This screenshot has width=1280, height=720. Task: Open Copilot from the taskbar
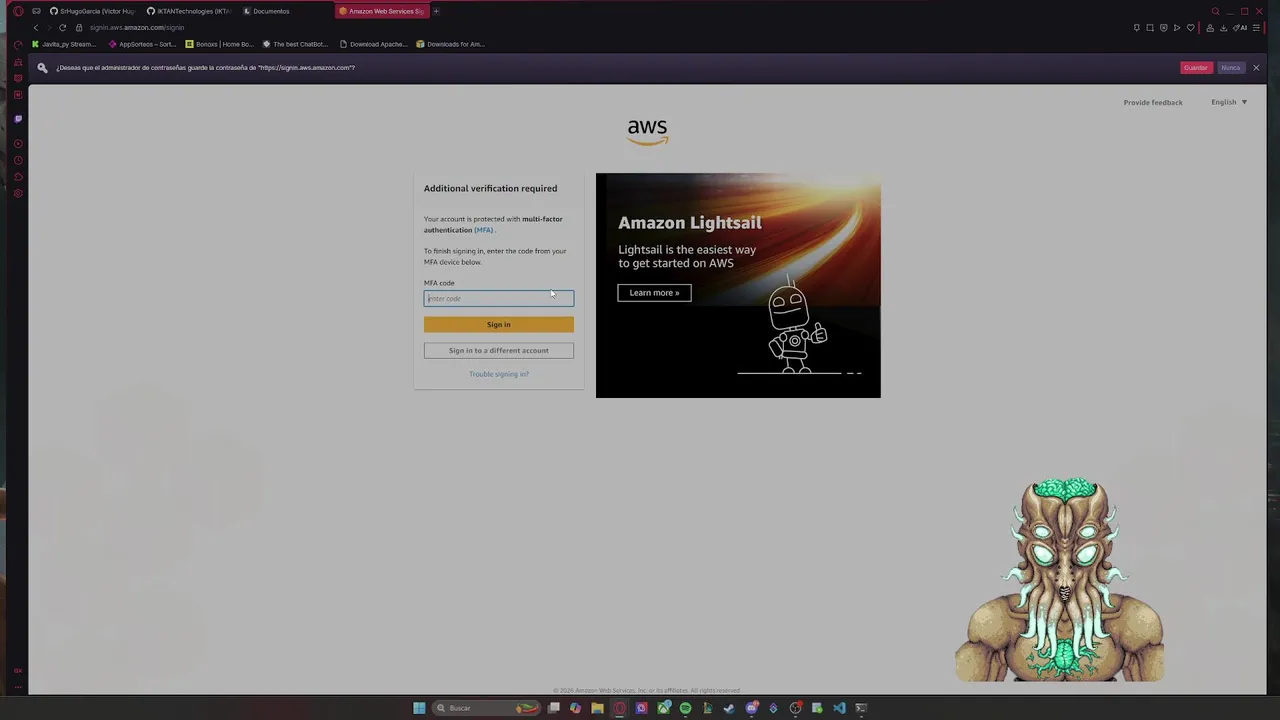(x=575, y=708)
